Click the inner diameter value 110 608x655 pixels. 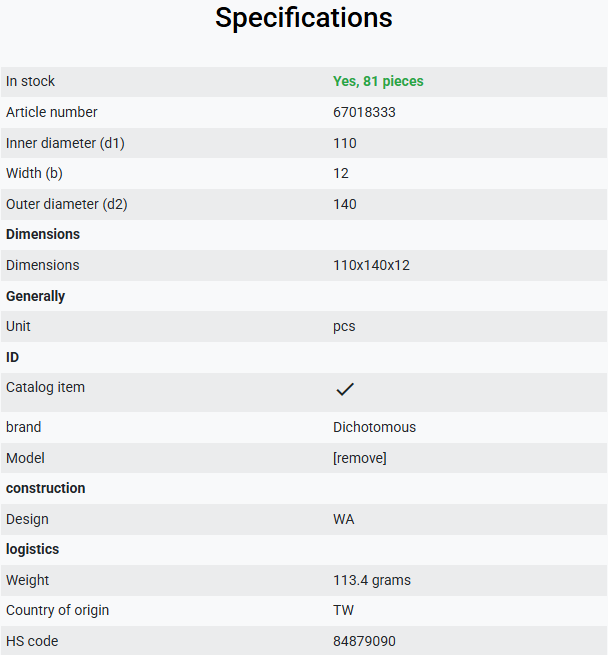[x=345, y=143]
